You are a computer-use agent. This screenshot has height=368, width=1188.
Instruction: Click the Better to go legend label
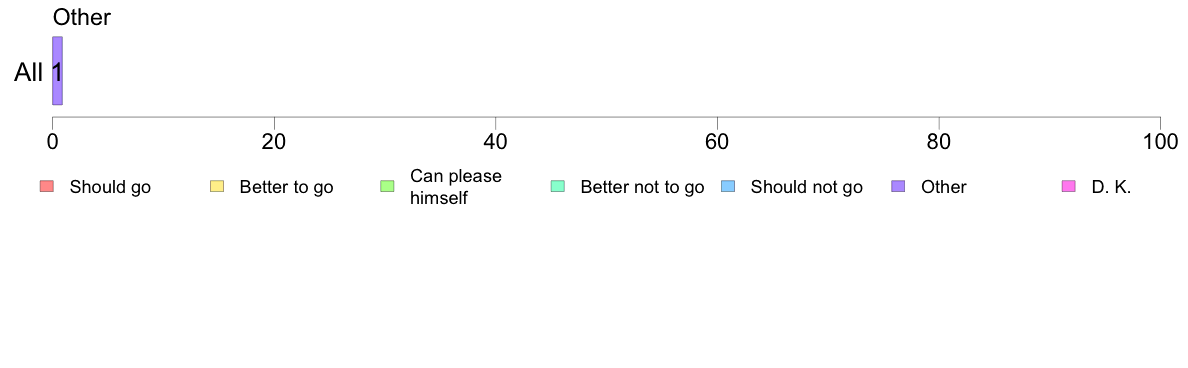click(286, 187)
